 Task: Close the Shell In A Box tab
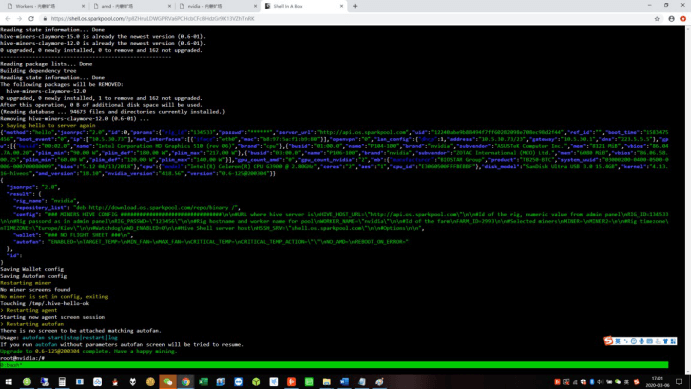click(x=342, y=6)
